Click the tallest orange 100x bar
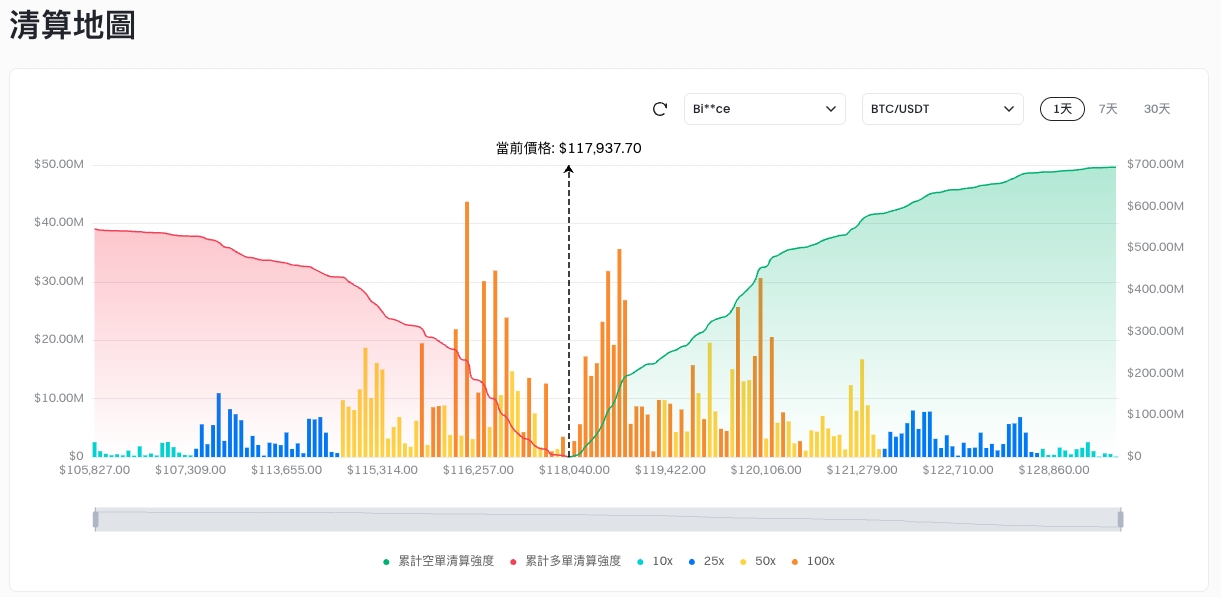The height and width of the screenshot is (597, 1221). point(467,330)
